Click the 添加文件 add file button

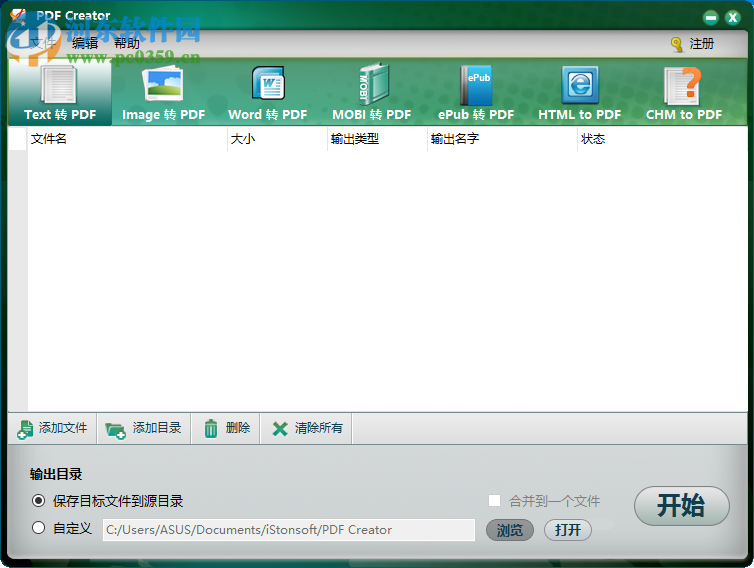point(52,428)
